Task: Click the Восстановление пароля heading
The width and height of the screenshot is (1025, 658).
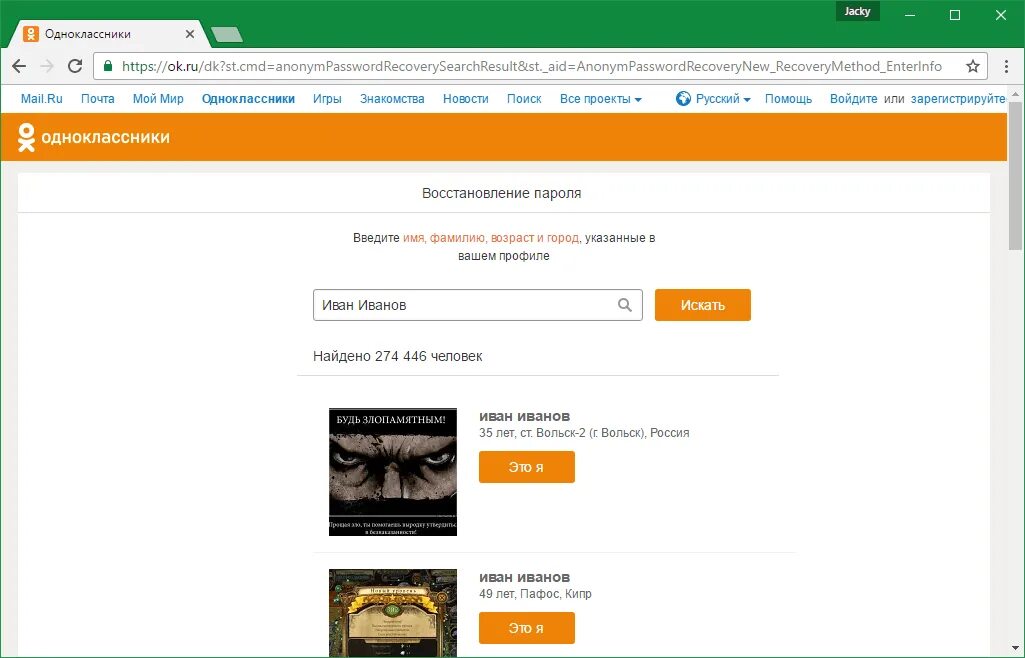Action: (x=501, y=193)
